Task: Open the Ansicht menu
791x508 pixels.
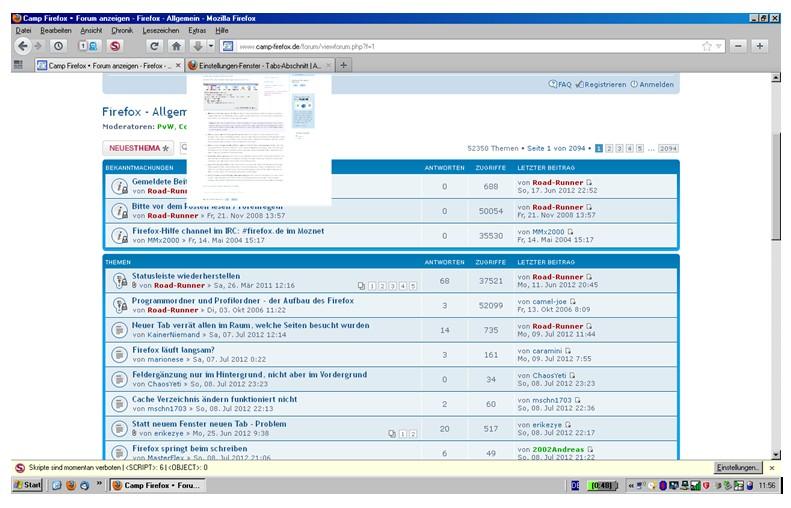Action: [91, 30]
